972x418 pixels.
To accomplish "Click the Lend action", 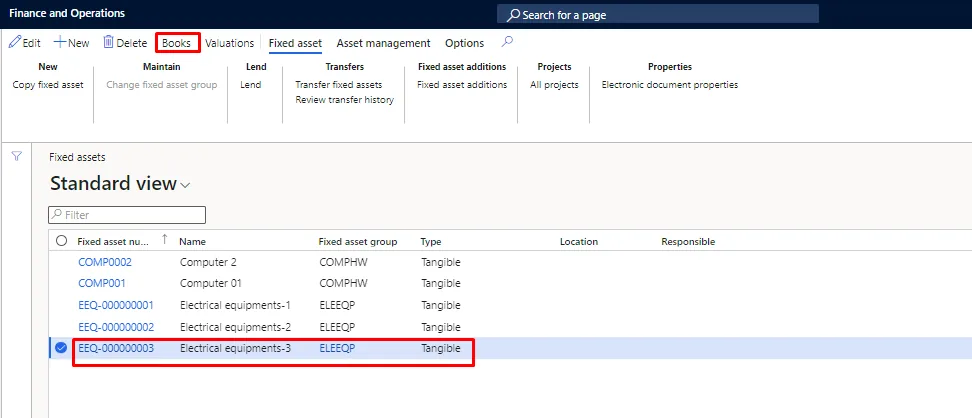I will pyautogui.click(x=250, y=85).
